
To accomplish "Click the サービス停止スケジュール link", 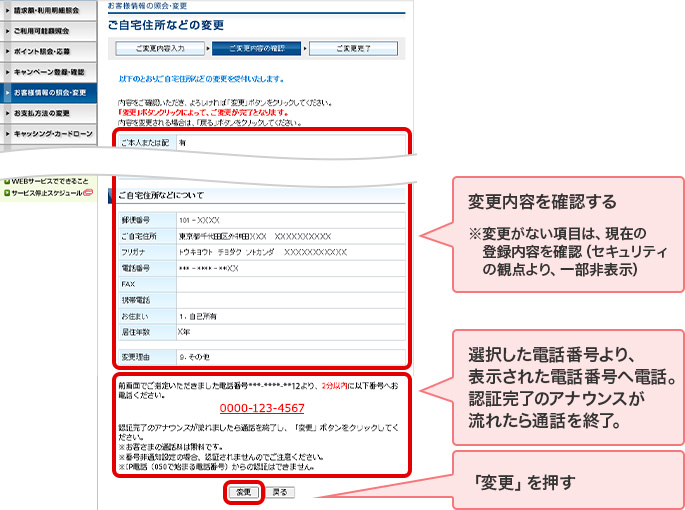I will pos(46,191).
